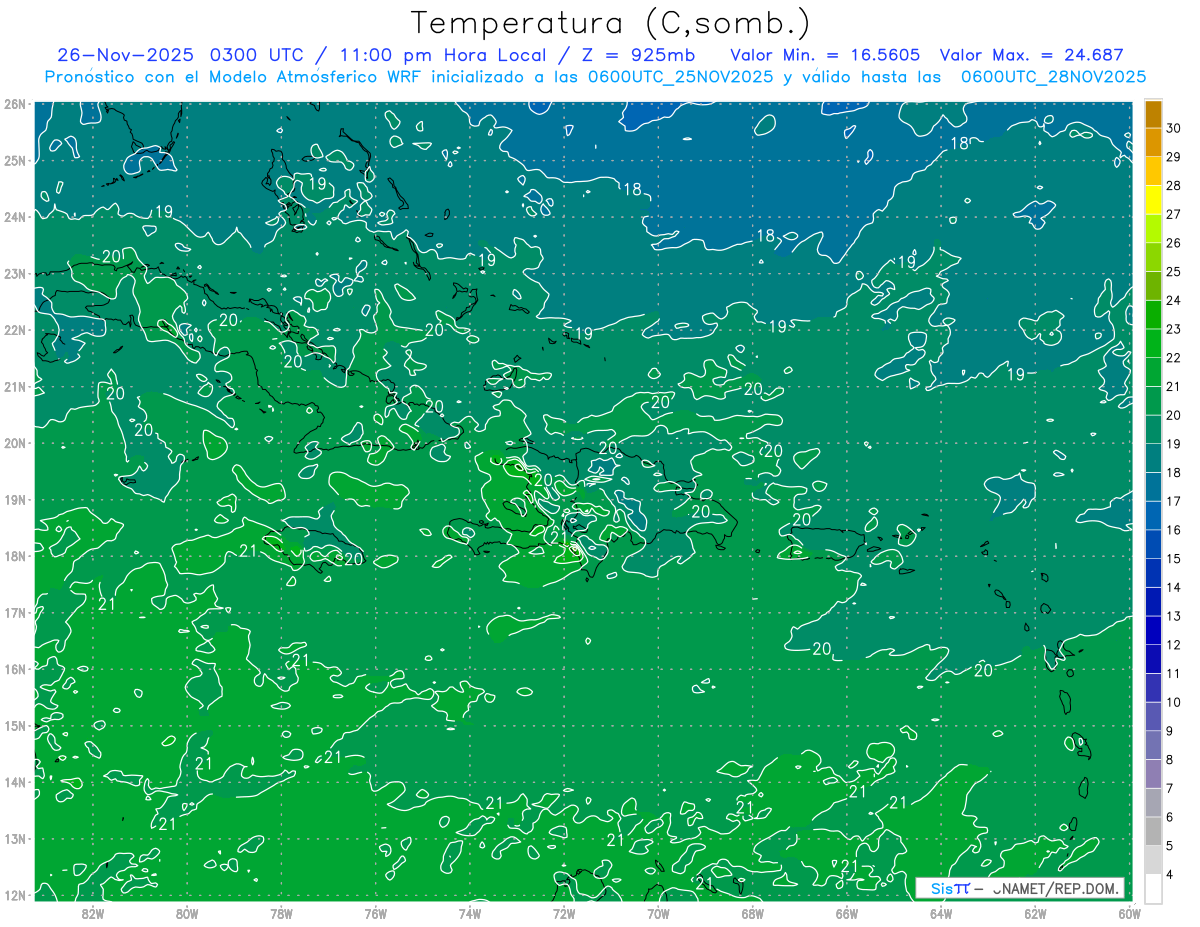The height and width of the screenshot is (927, 1200).
Task: Select the blue swatch between 16 and 17
Action: point(1153,516)
